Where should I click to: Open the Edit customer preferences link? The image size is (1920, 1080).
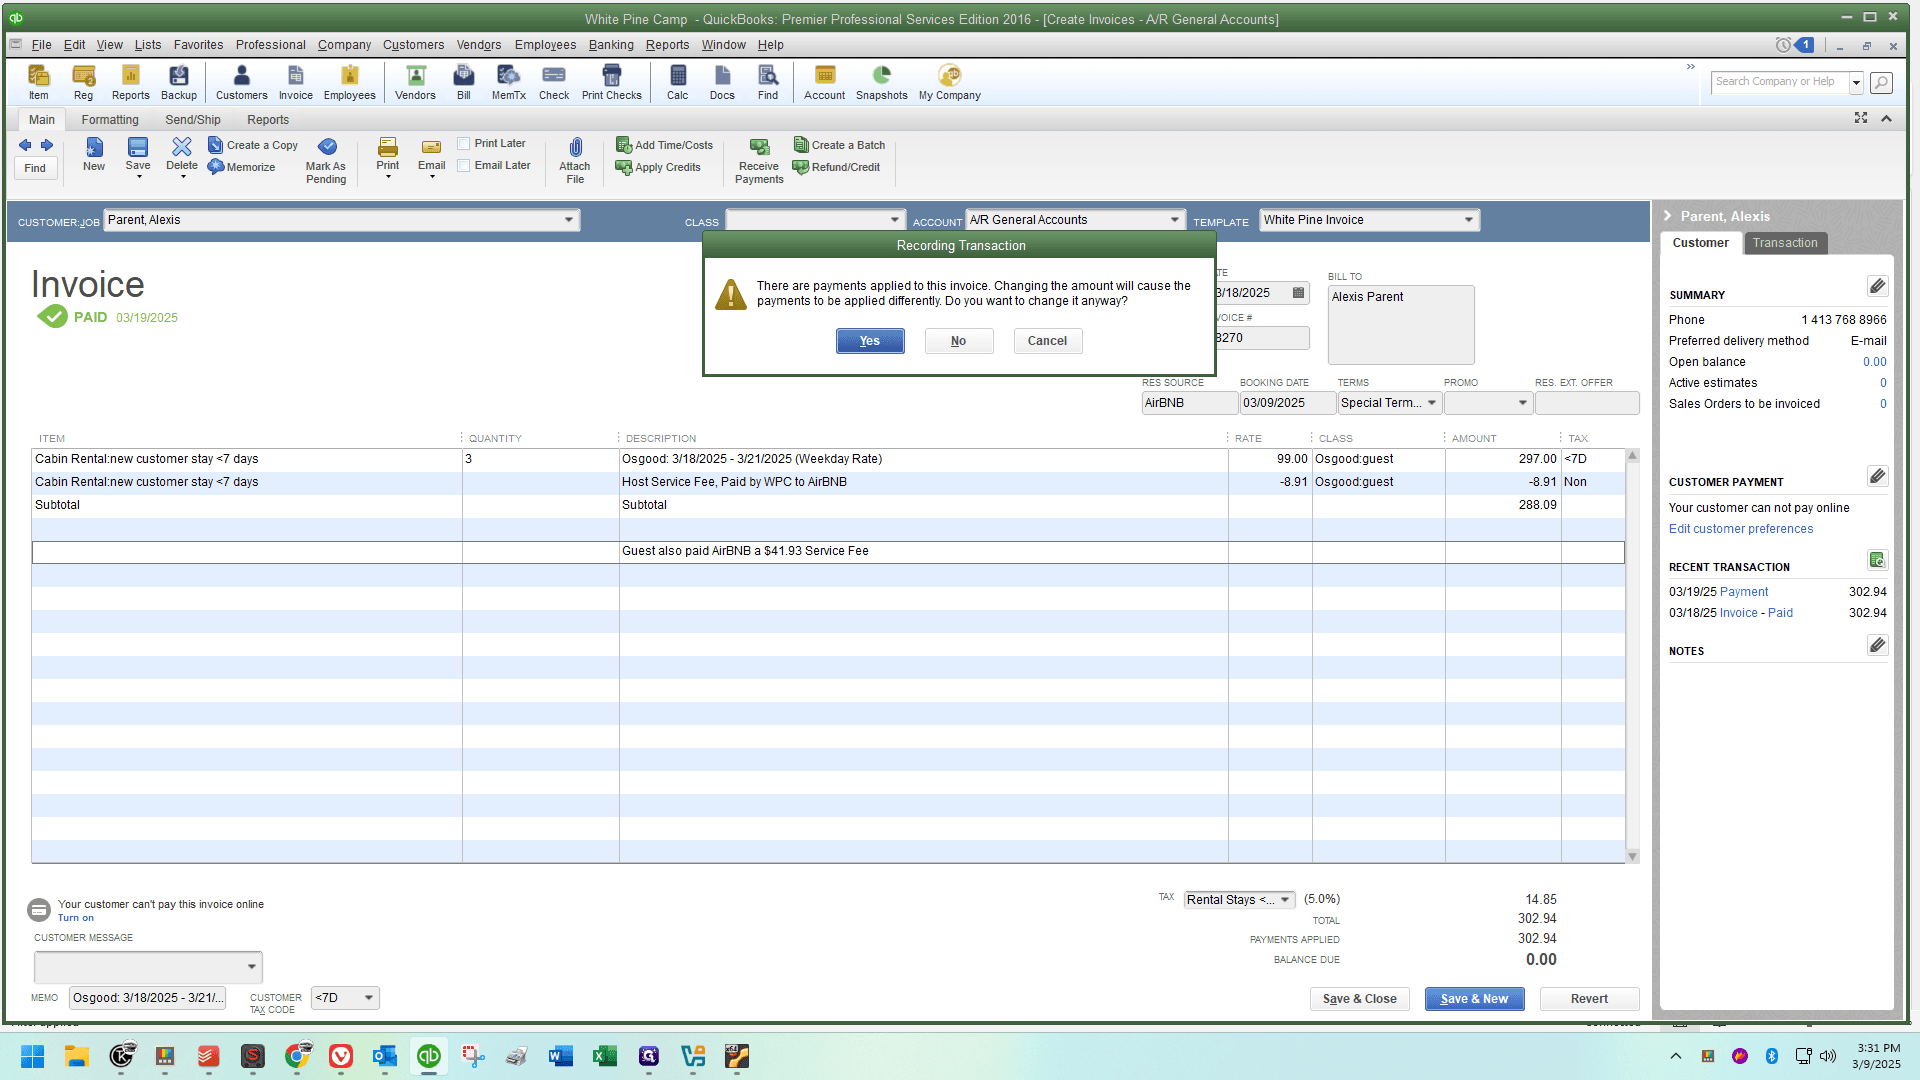click(x=1740, y=529)
